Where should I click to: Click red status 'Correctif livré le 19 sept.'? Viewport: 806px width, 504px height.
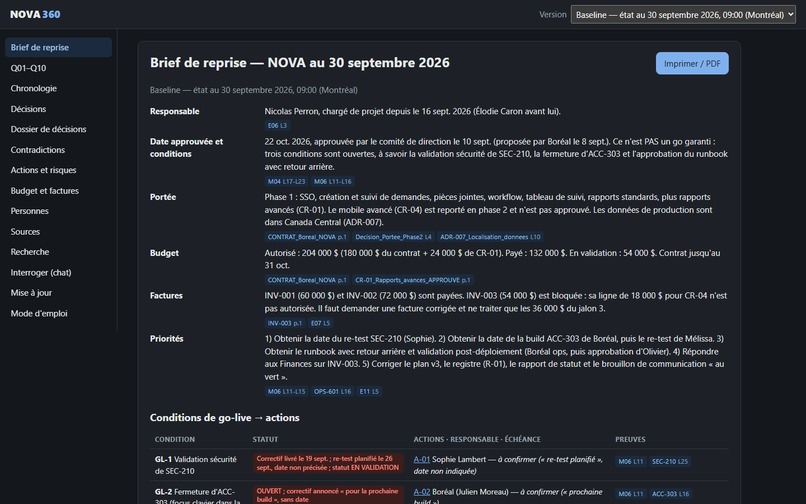pos(328,463)
